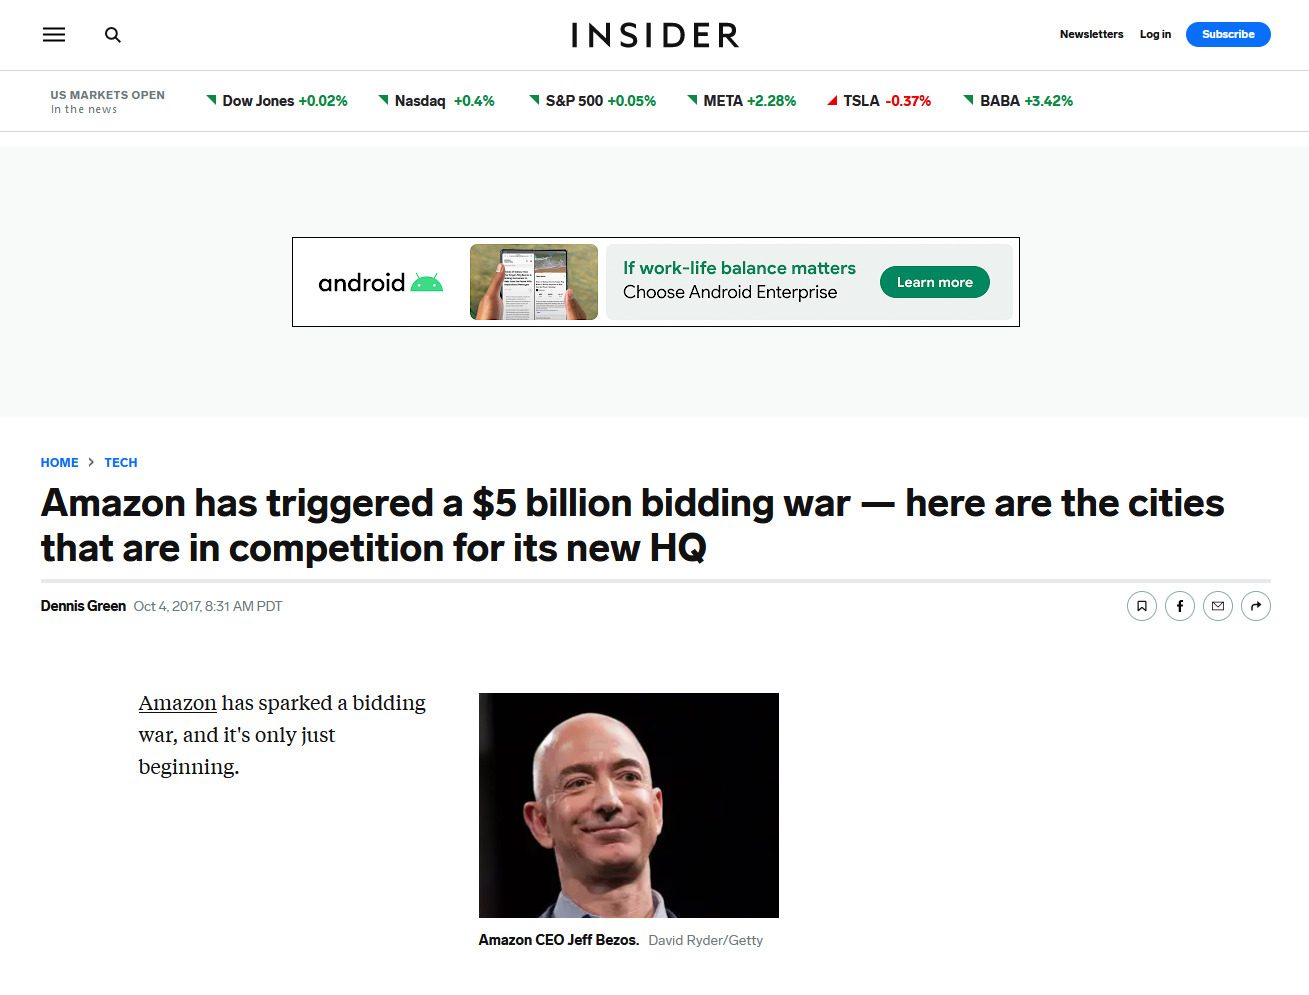Open the Log in menu item
1309x995 pixels.
pyautogui.click(x=1155, y=34)
